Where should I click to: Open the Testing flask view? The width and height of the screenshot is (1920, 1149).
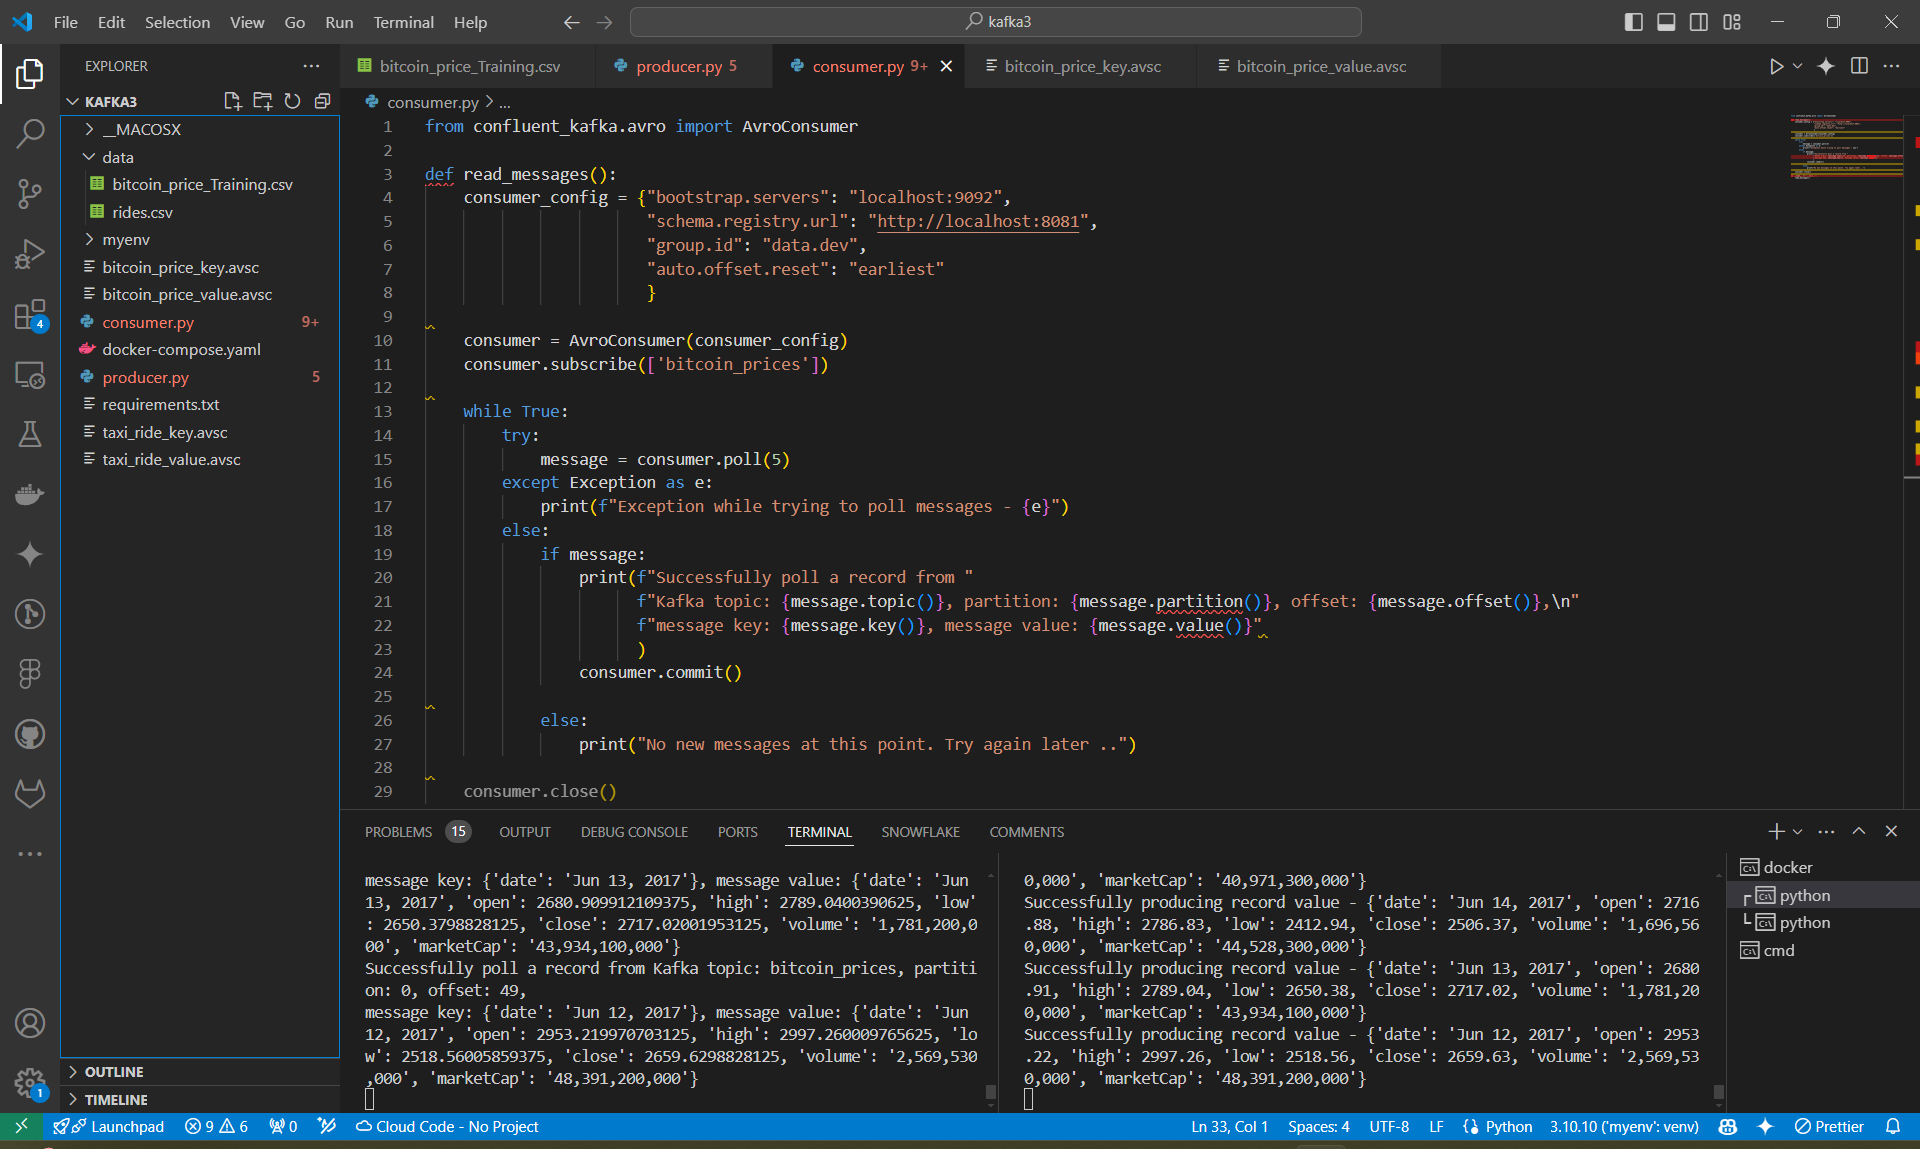(x=30, y=434)
